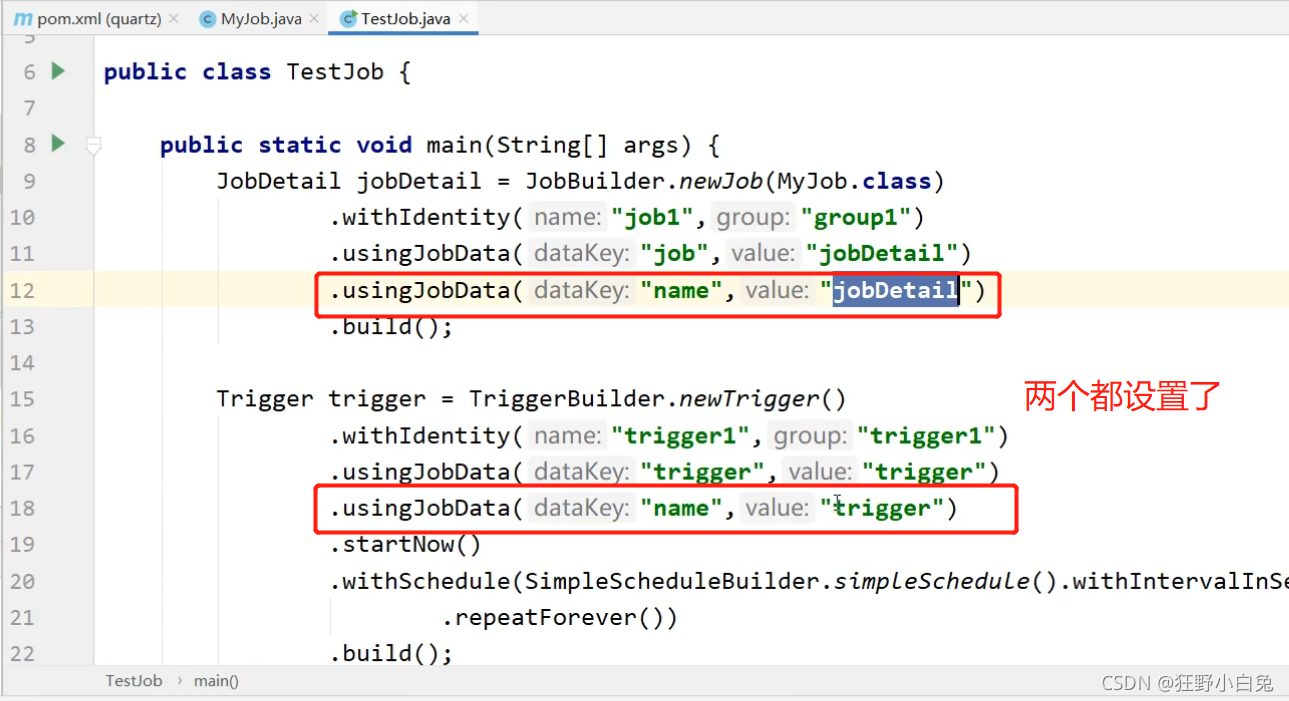Close the pom.xml (quartz) tab
The width and height of the screenshot is (1289, 701).
coord(175,18)
